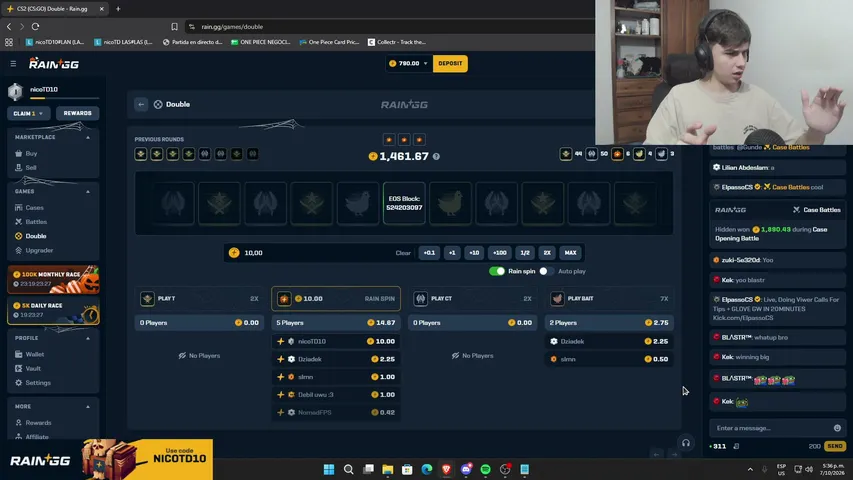This screenshot has height=480, width=853.
Task: Open Rewards link under More
Action: click(x=38, y=422)
